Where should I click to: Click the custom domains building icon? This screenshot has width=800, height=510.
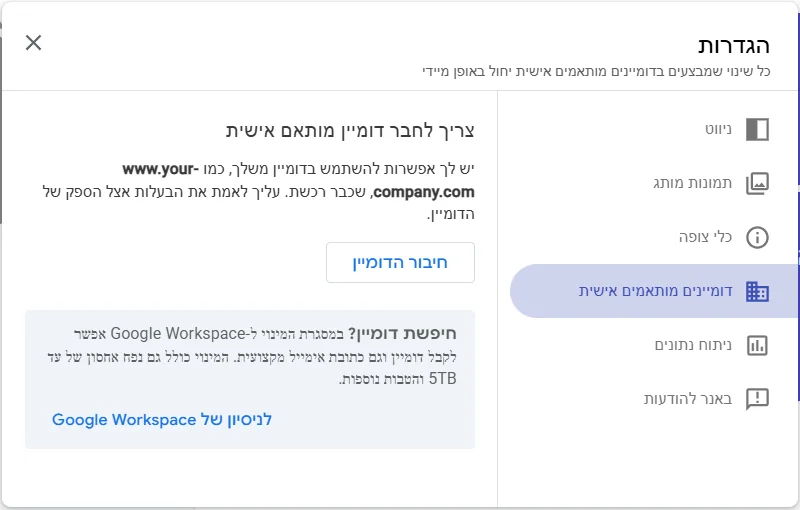click(757, 291)
